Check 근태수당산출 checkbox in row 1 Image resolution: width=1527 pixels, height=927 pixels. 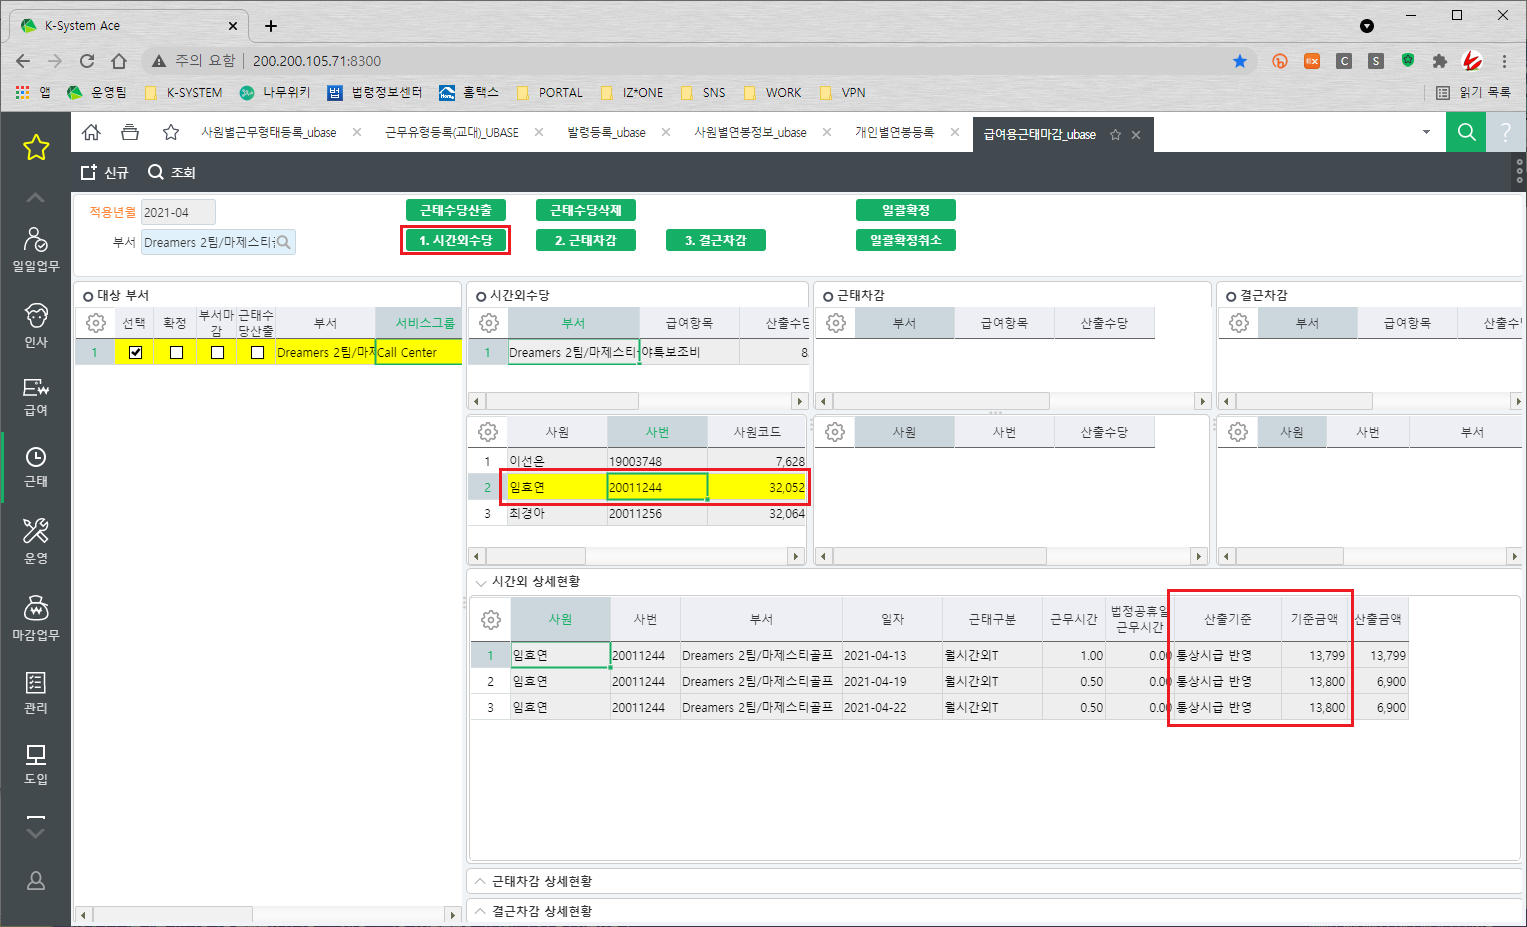(x=257, y=352)
